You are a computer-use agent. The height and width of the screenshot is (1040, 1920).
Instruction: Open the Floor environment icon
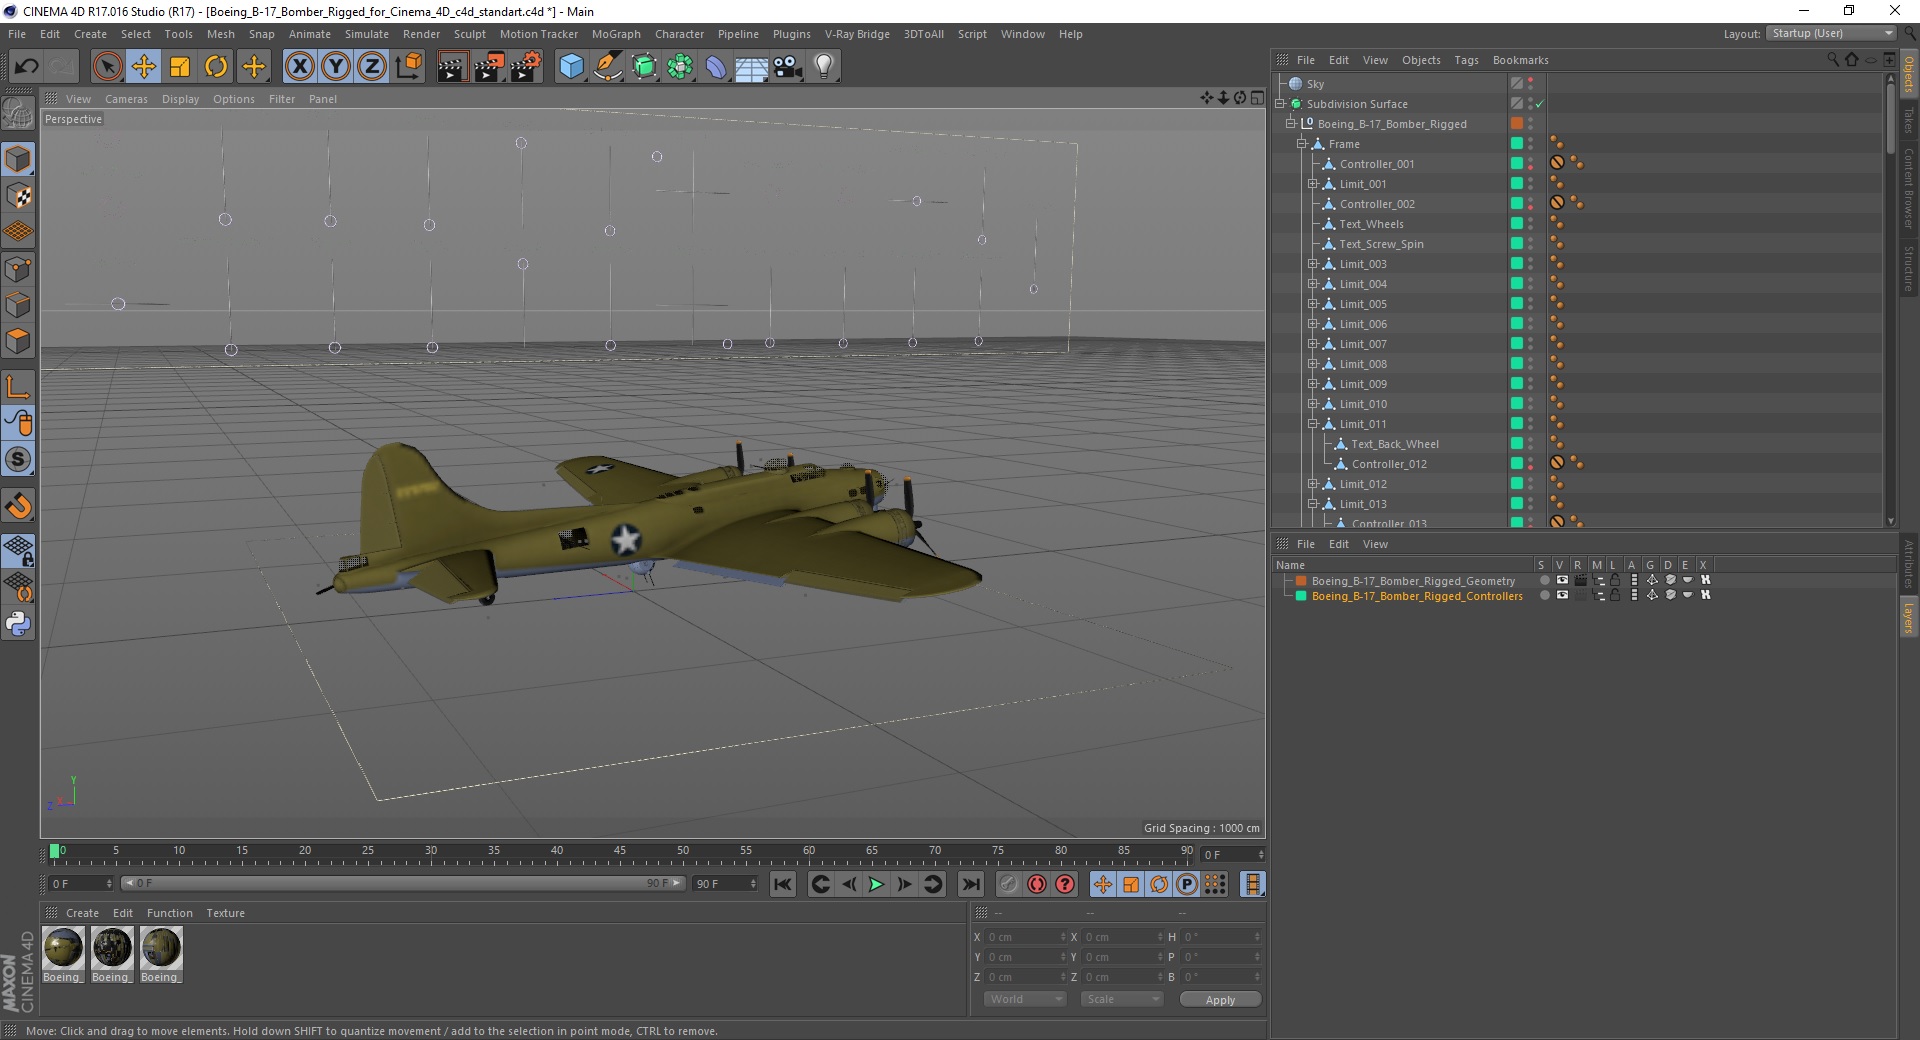[x=752, y=67]
